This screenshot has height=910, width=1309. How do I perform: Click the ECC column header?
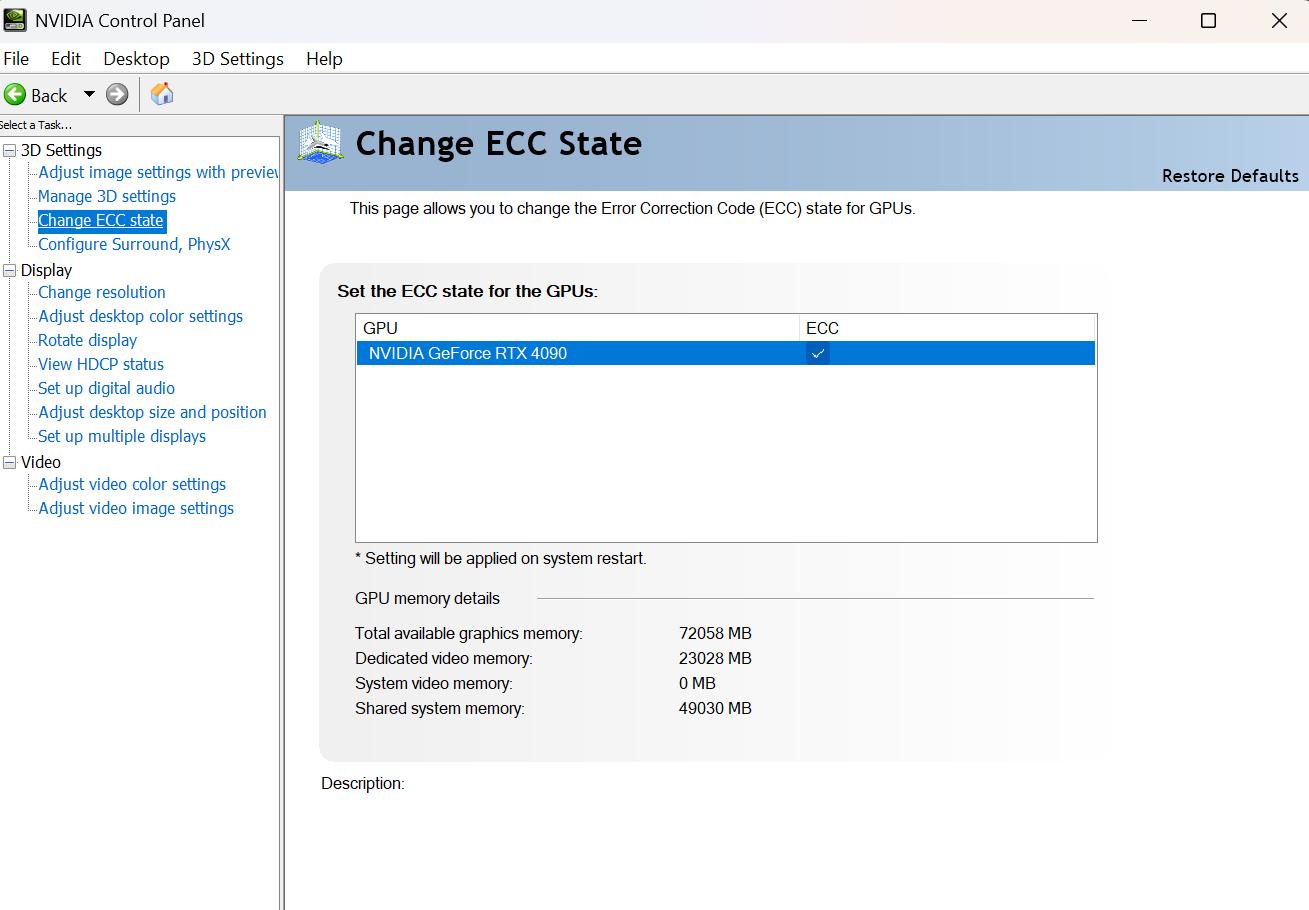(948, 328)
